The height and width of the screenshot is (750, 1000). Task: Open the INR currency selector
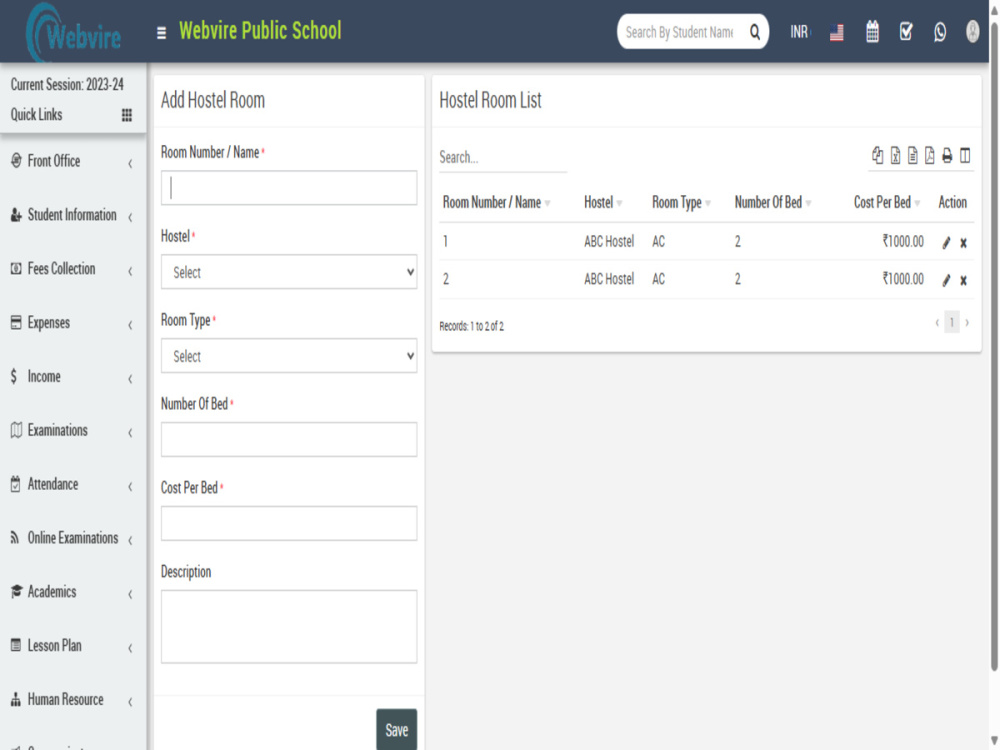tap(800, 32)
